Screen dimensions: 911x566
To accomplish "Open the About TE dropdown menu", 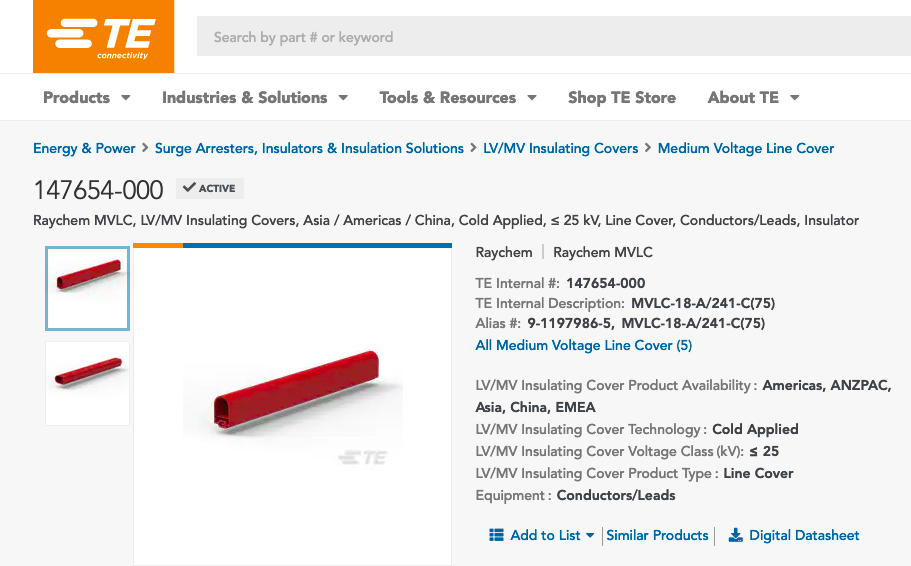I will [x=795, y=98].
